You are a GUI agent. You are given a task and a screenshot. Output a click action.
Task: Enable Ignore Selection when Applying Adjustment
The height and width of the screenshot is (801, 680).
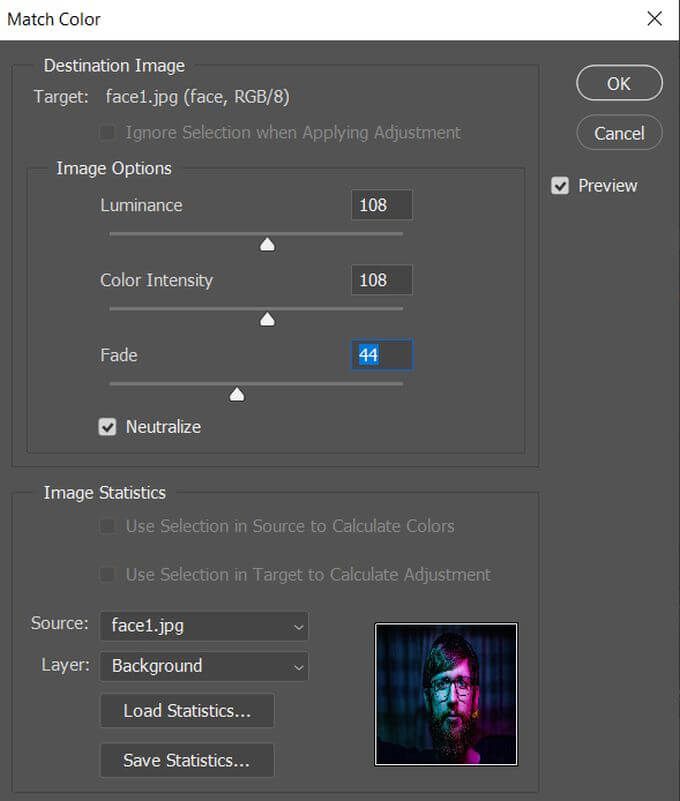108,132
